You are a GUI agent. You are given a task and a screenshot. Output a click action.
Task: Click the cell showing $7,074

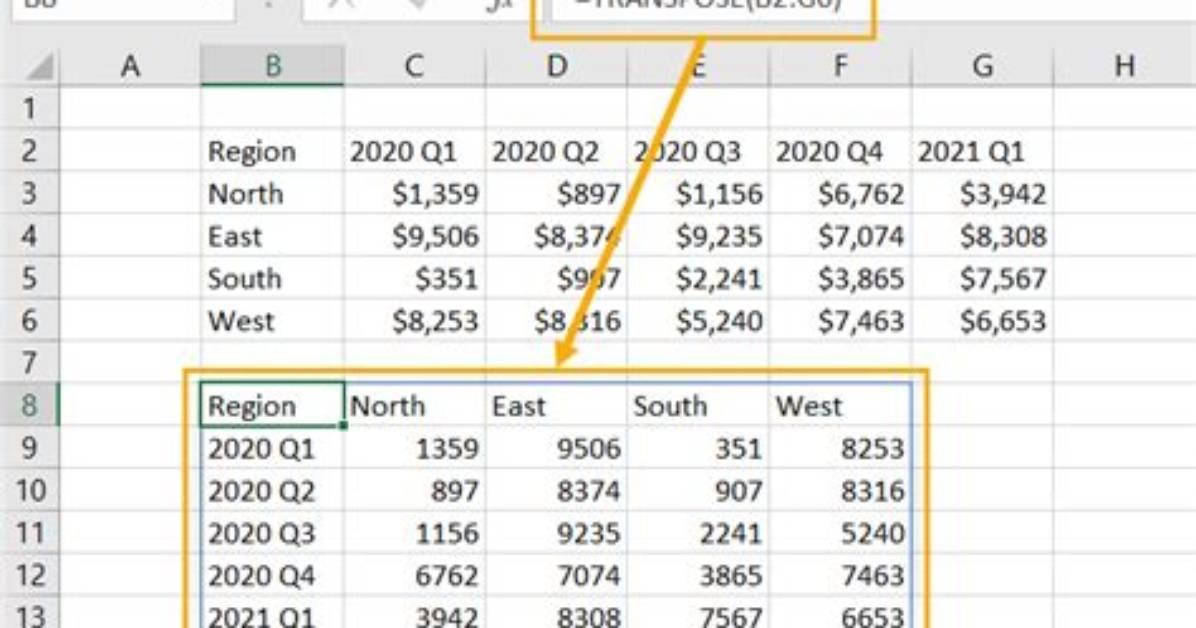pyautogui.click(x=840, y=236)
